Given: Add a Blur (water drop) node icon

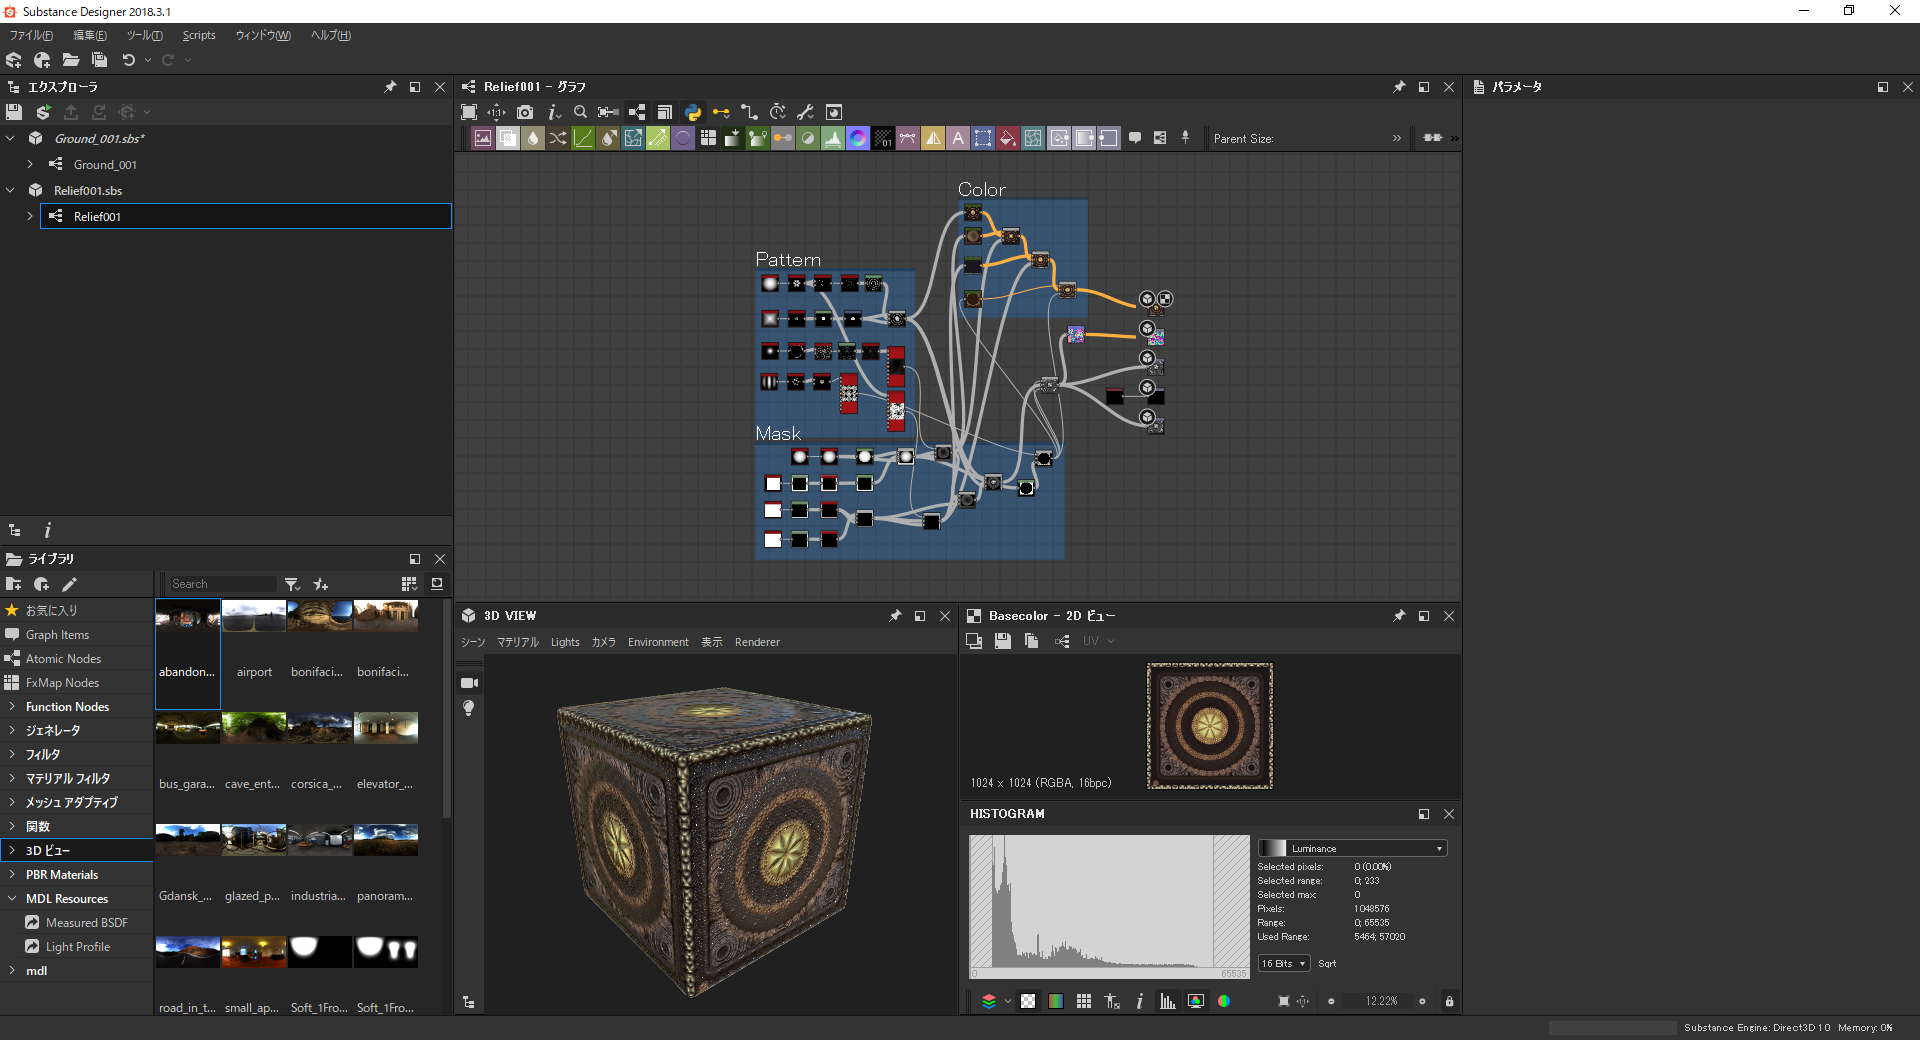Looking at the screenshot, I should pos(533,138).
